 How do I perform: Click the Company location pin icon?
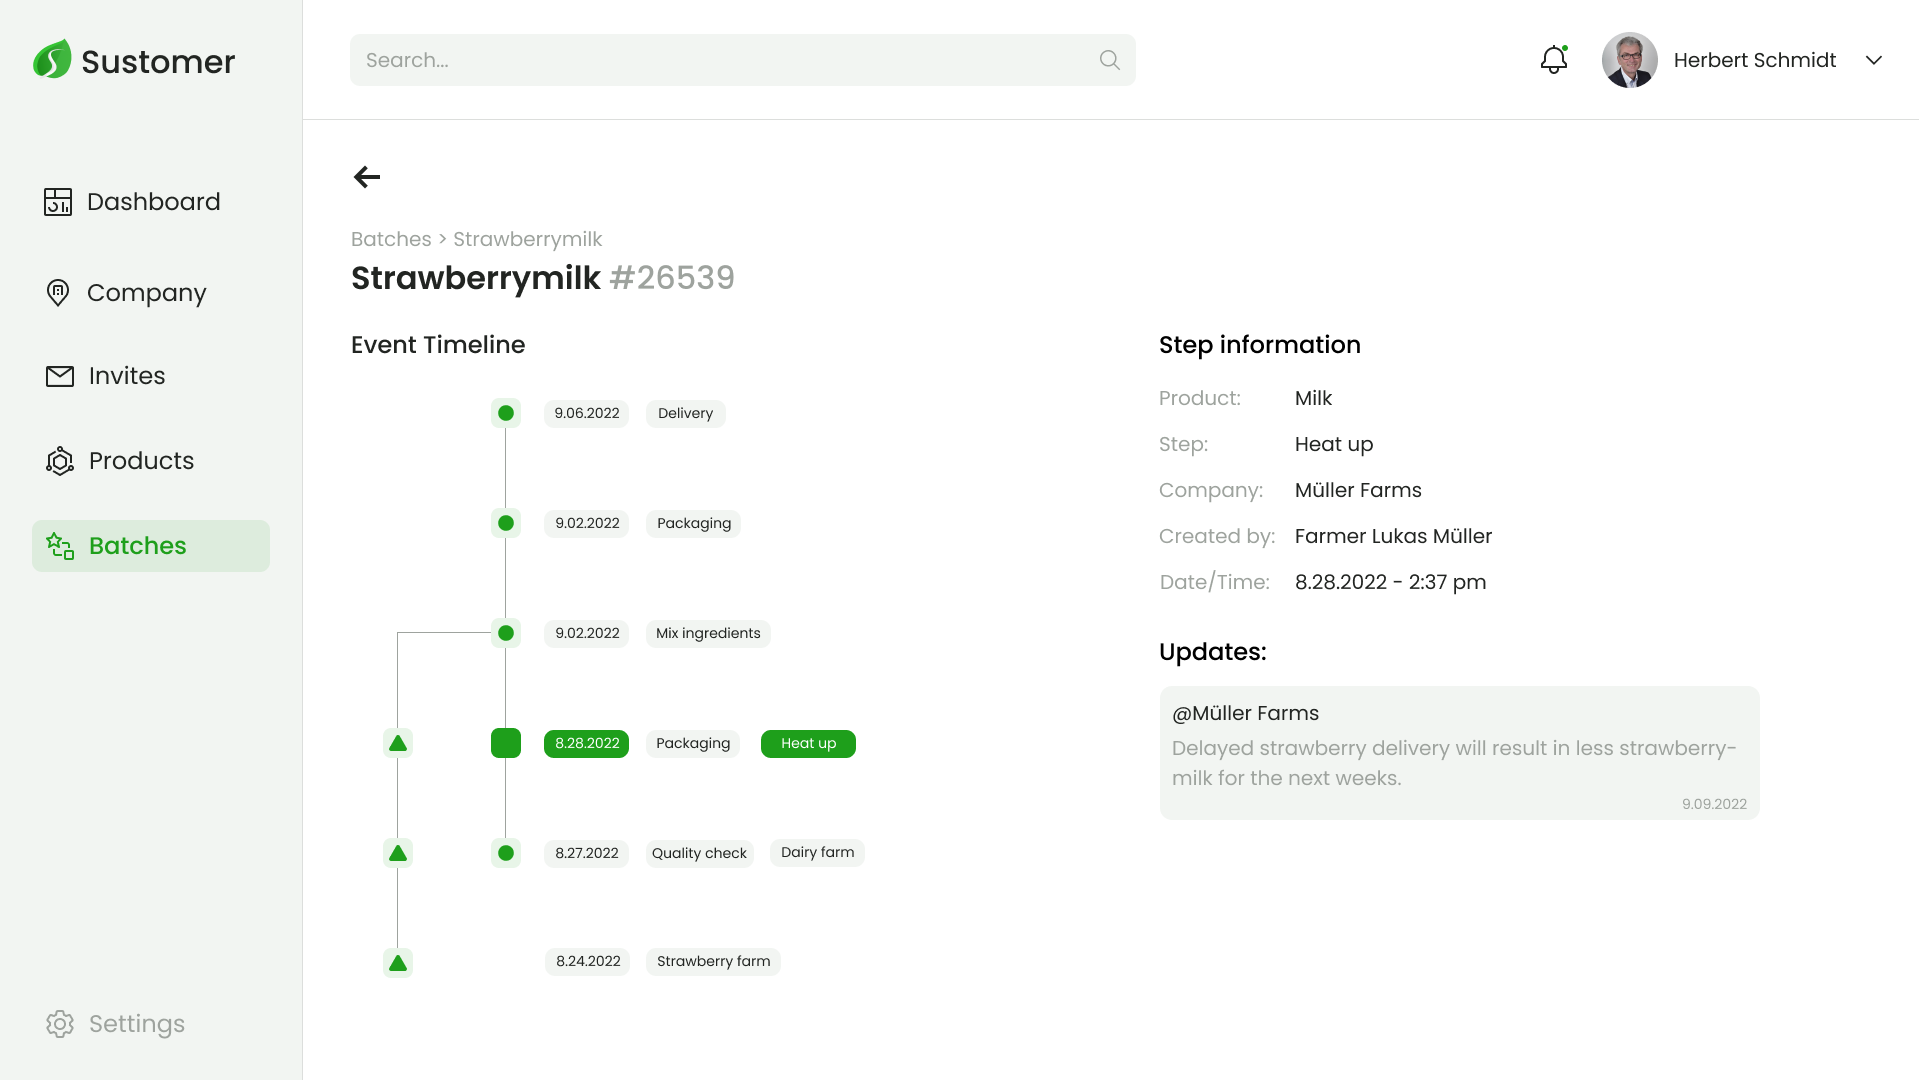pyautogui.click(x=58, y=293)
